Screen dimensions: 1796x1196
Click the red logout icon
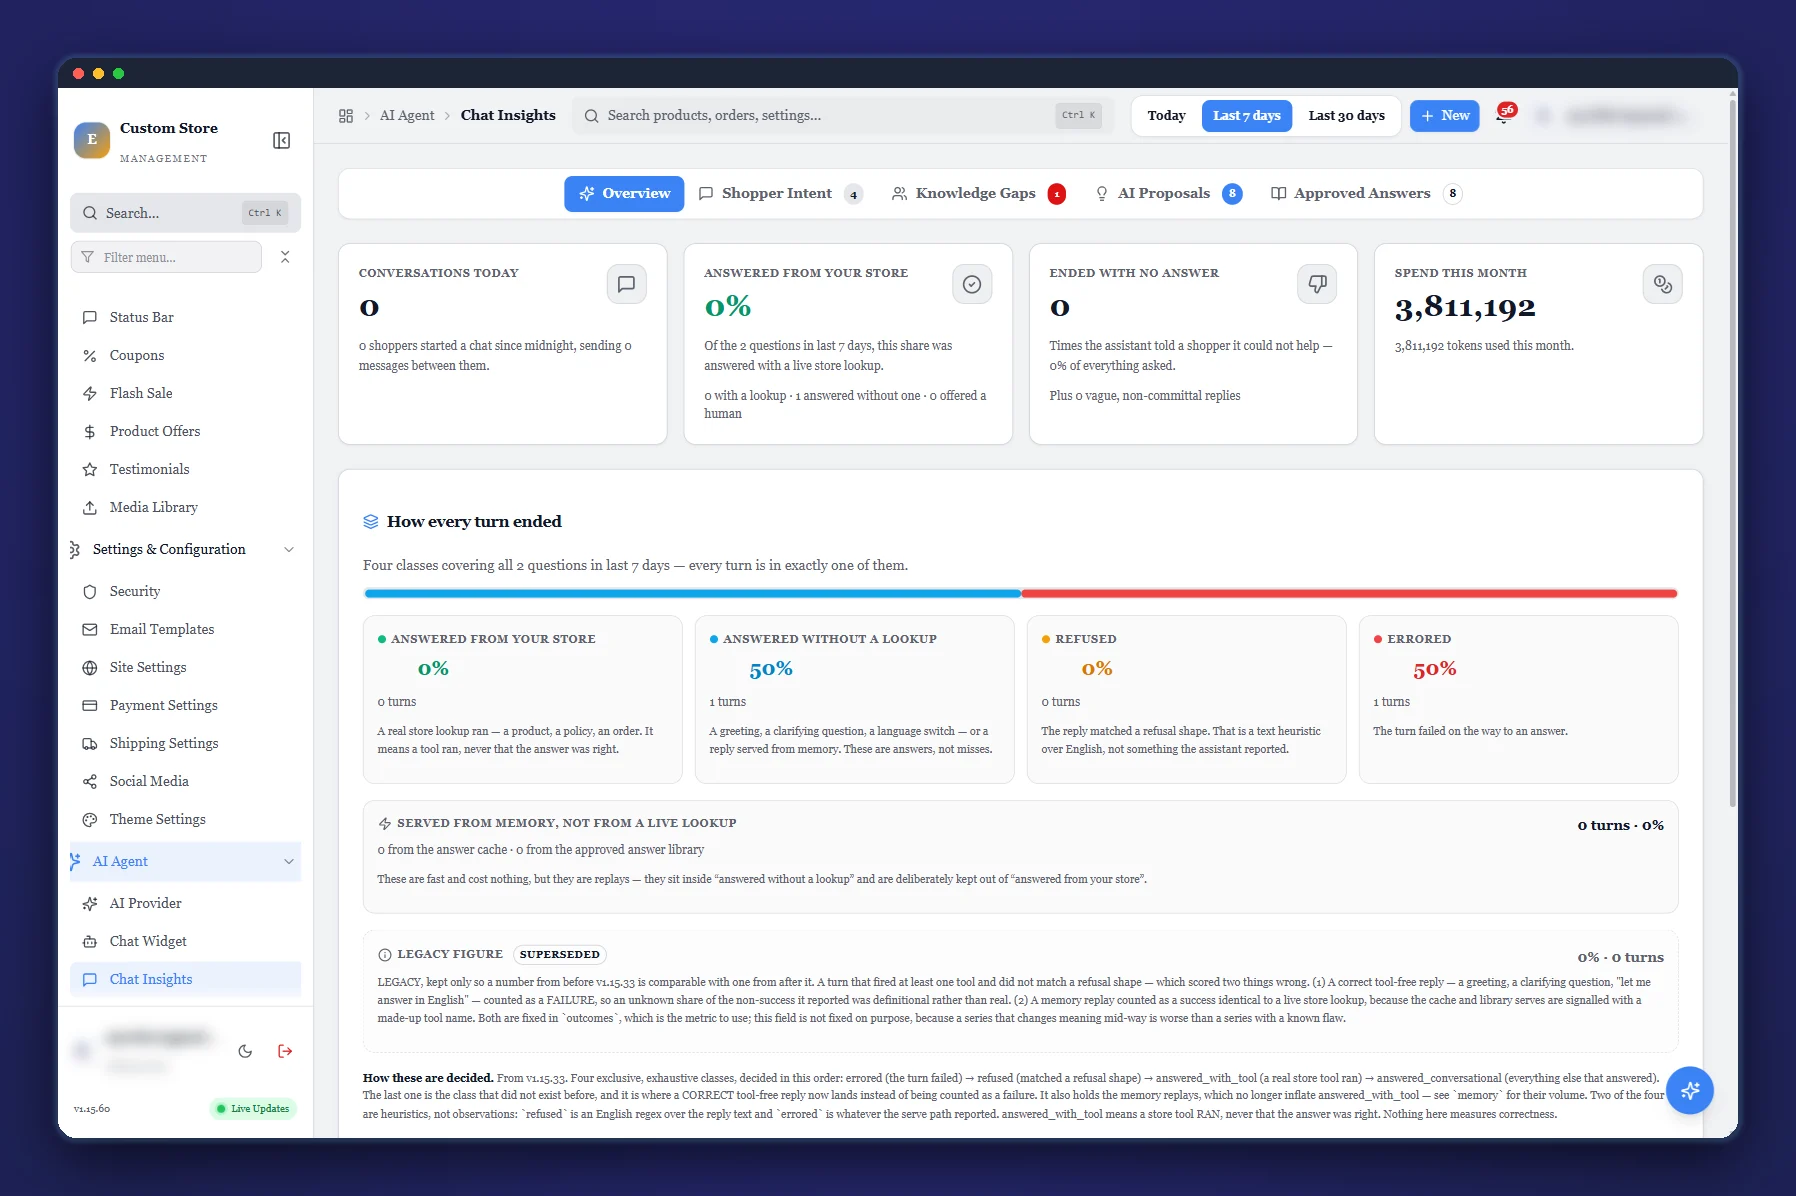[x=285, y=1051]
